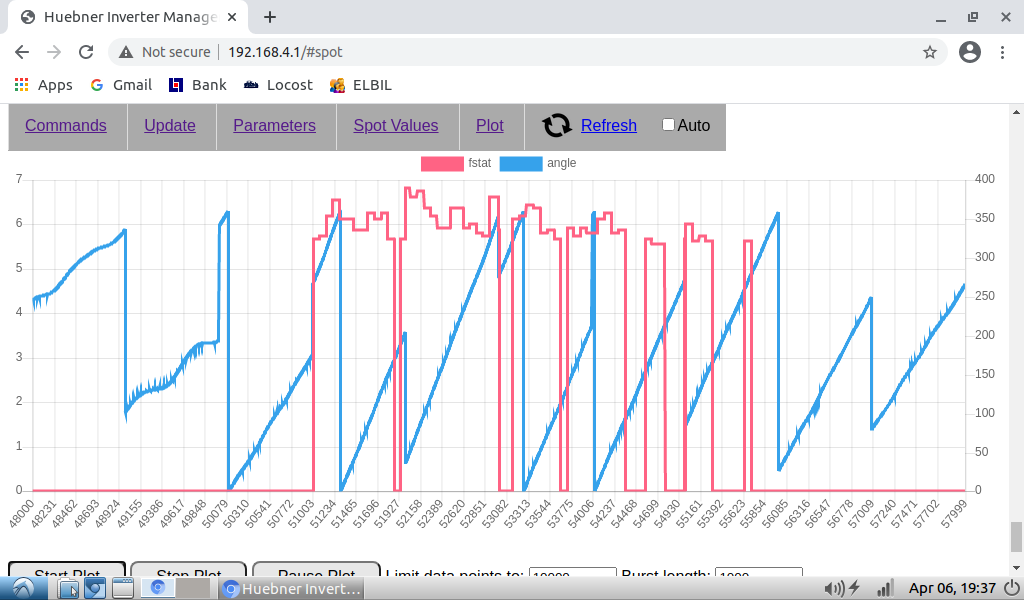This screenshot has height=600, width=1024.
Task: Toggle fstat series via pink legend box
Action: click(x=441, y=163)
